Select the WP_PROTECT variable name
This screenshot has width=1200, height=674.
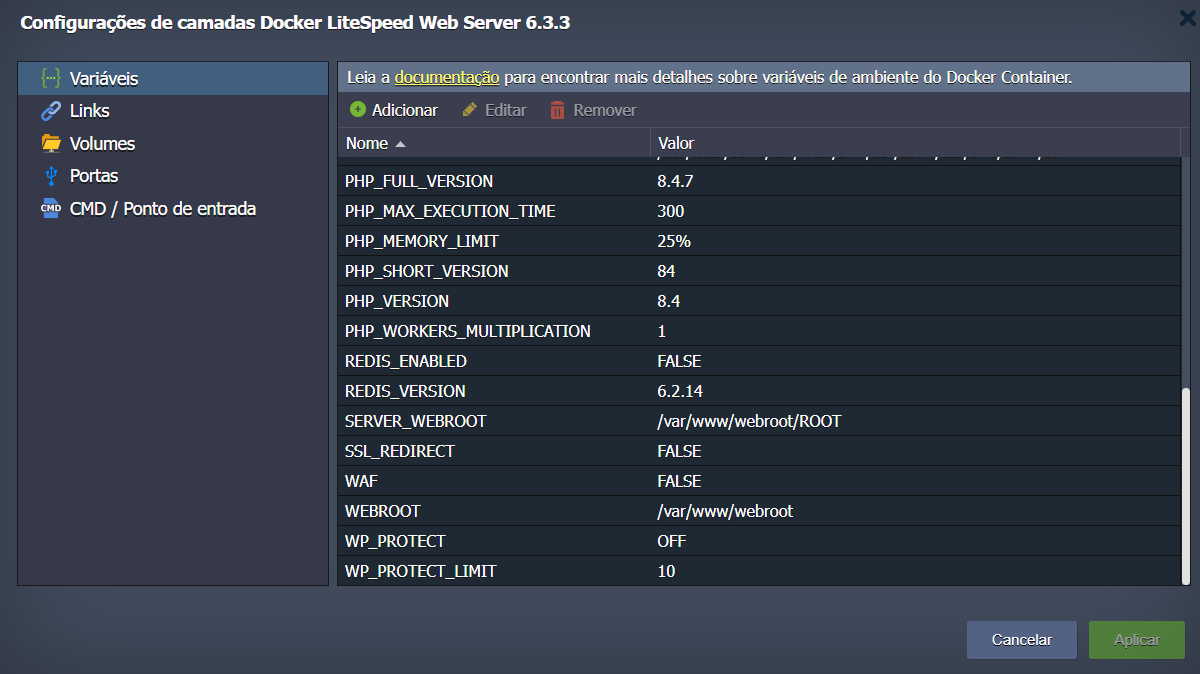tap(395, 541)
